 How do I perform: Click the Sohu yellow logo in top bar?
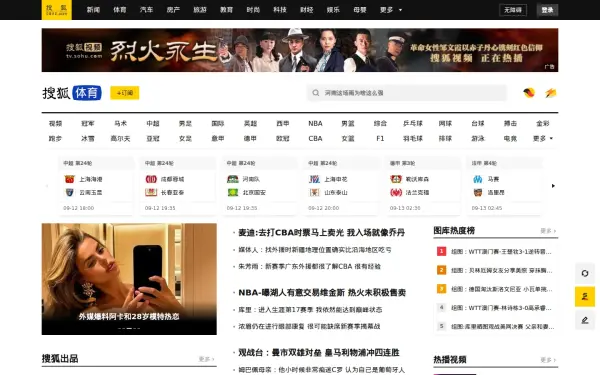point(57,10)
